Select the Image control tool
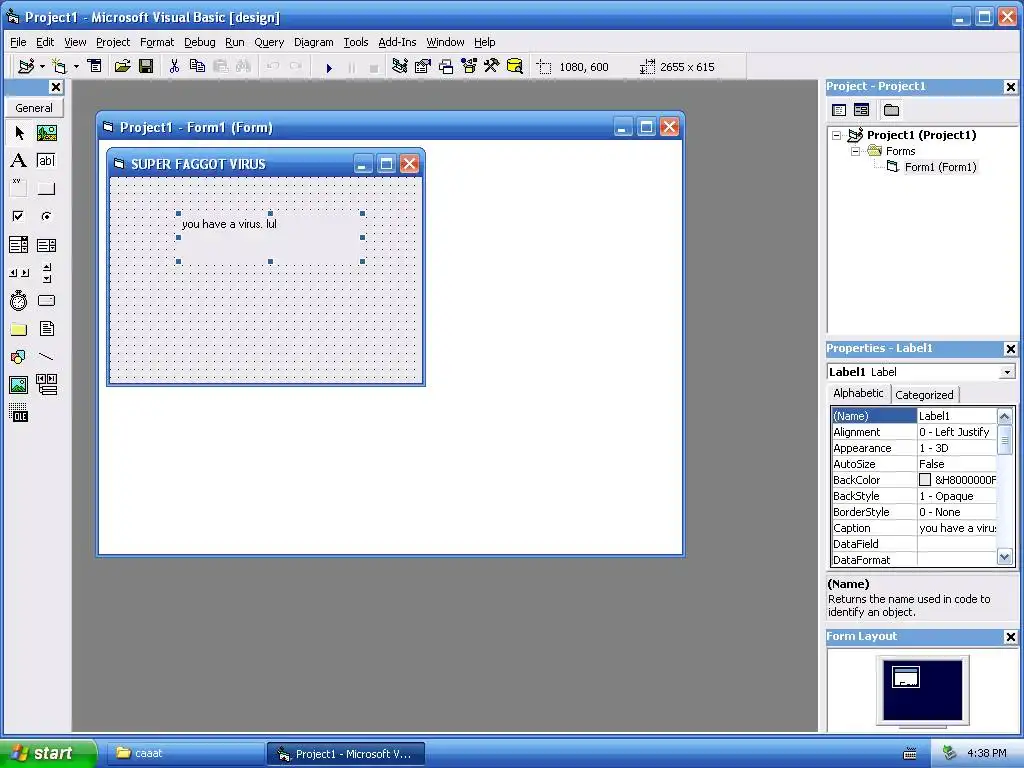The width and height of the screenshot is (1024, 768). (x=19, y=385)
